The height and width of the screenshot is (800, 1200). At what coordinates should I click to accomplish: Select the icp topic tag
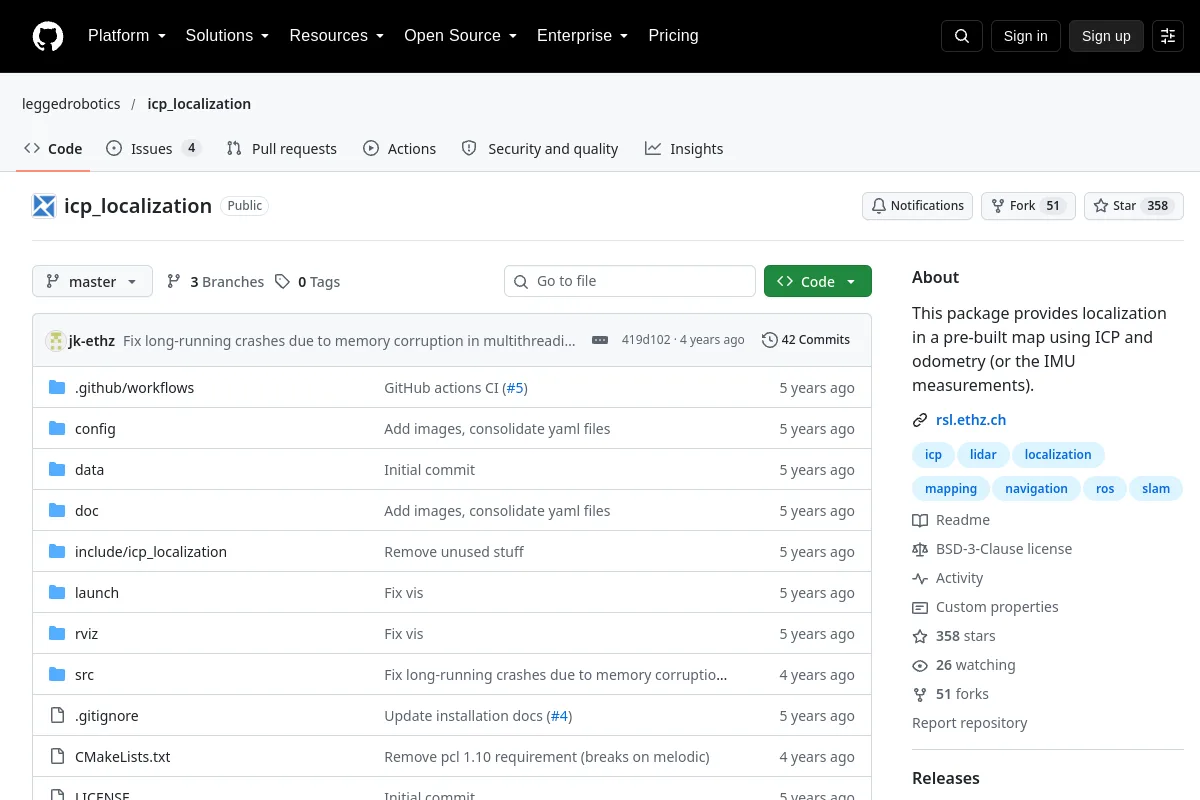point(933,455)
